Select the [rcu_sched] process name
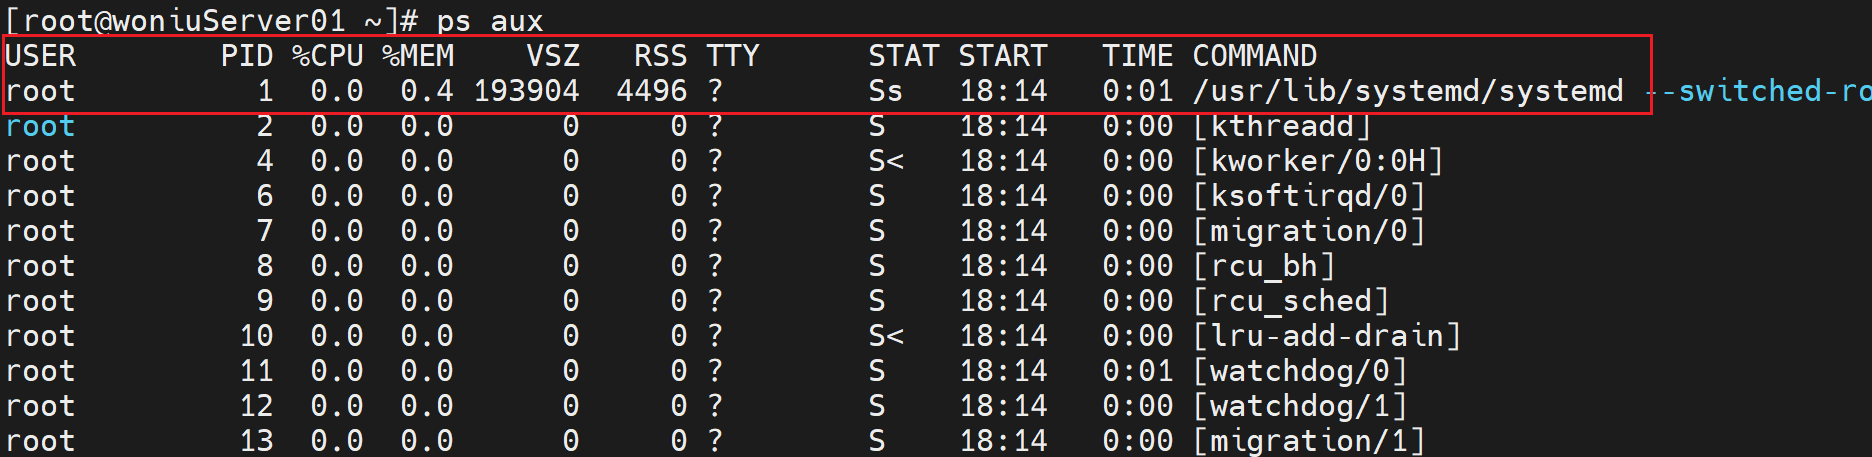The height and width of the screenshot is (457, 1872). pyautogui.click(x=1291, y=301)
